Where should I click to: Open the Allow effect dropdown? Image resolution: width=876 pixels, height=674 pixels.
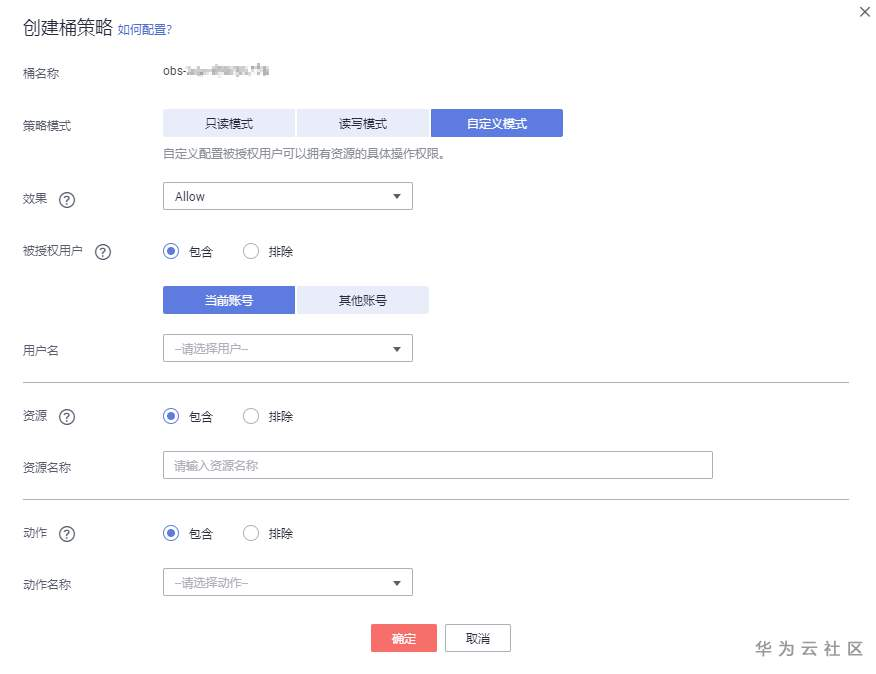pyautogui.click(x=288, y=196)
